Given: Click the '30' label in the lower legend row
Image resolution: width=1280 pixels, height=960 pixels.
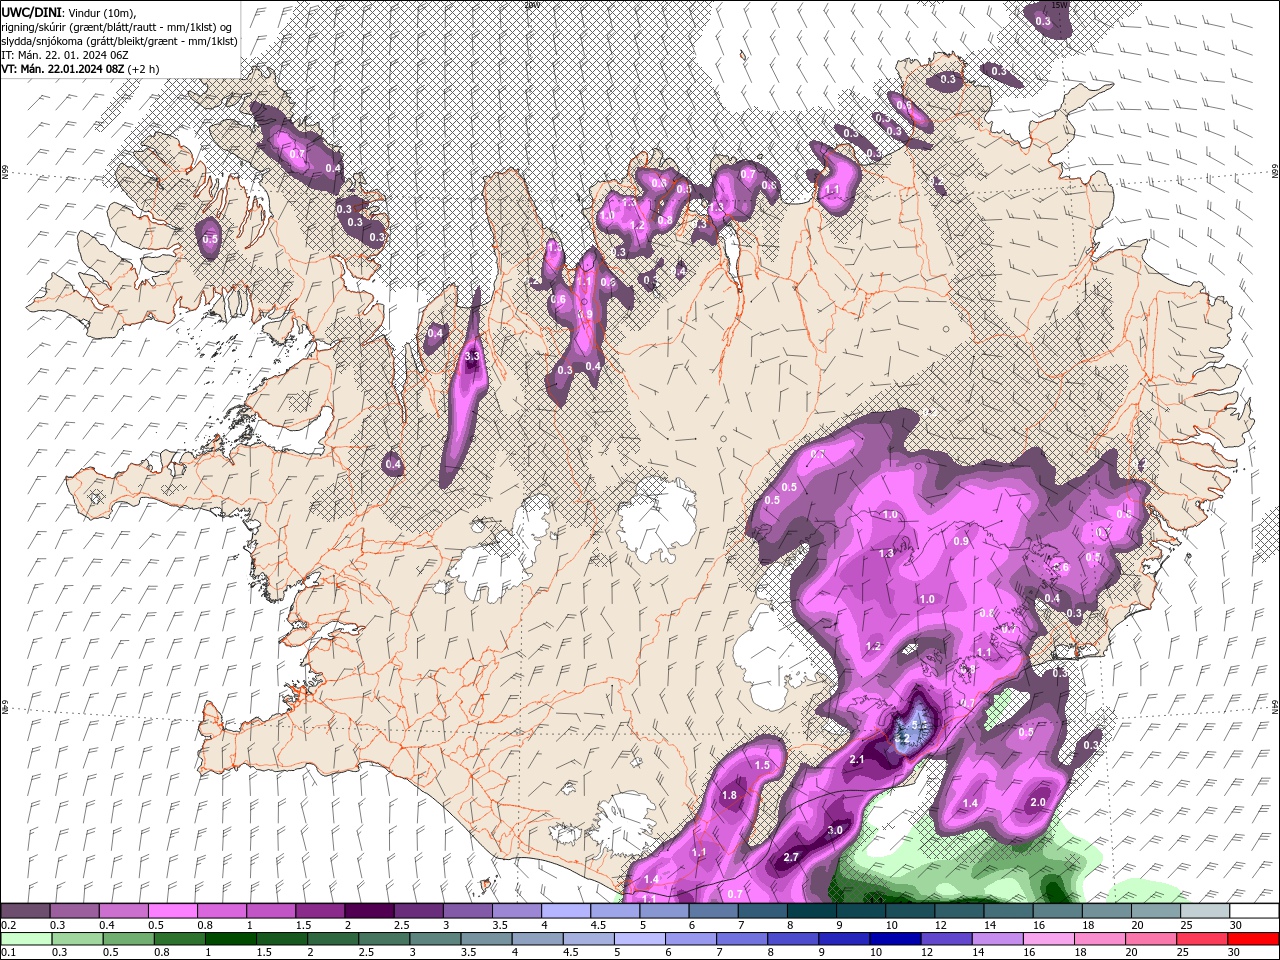Looking at the screenshot, I should [1233, 952].
